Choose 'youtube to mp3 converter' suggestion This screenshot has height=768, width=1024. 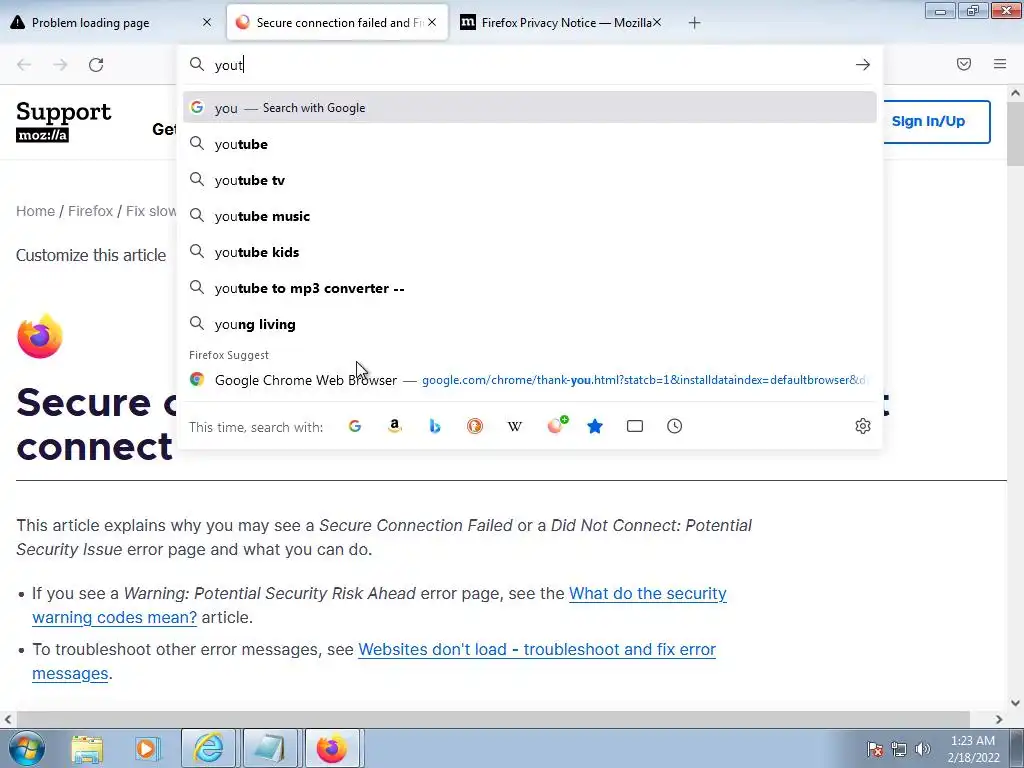530,288
